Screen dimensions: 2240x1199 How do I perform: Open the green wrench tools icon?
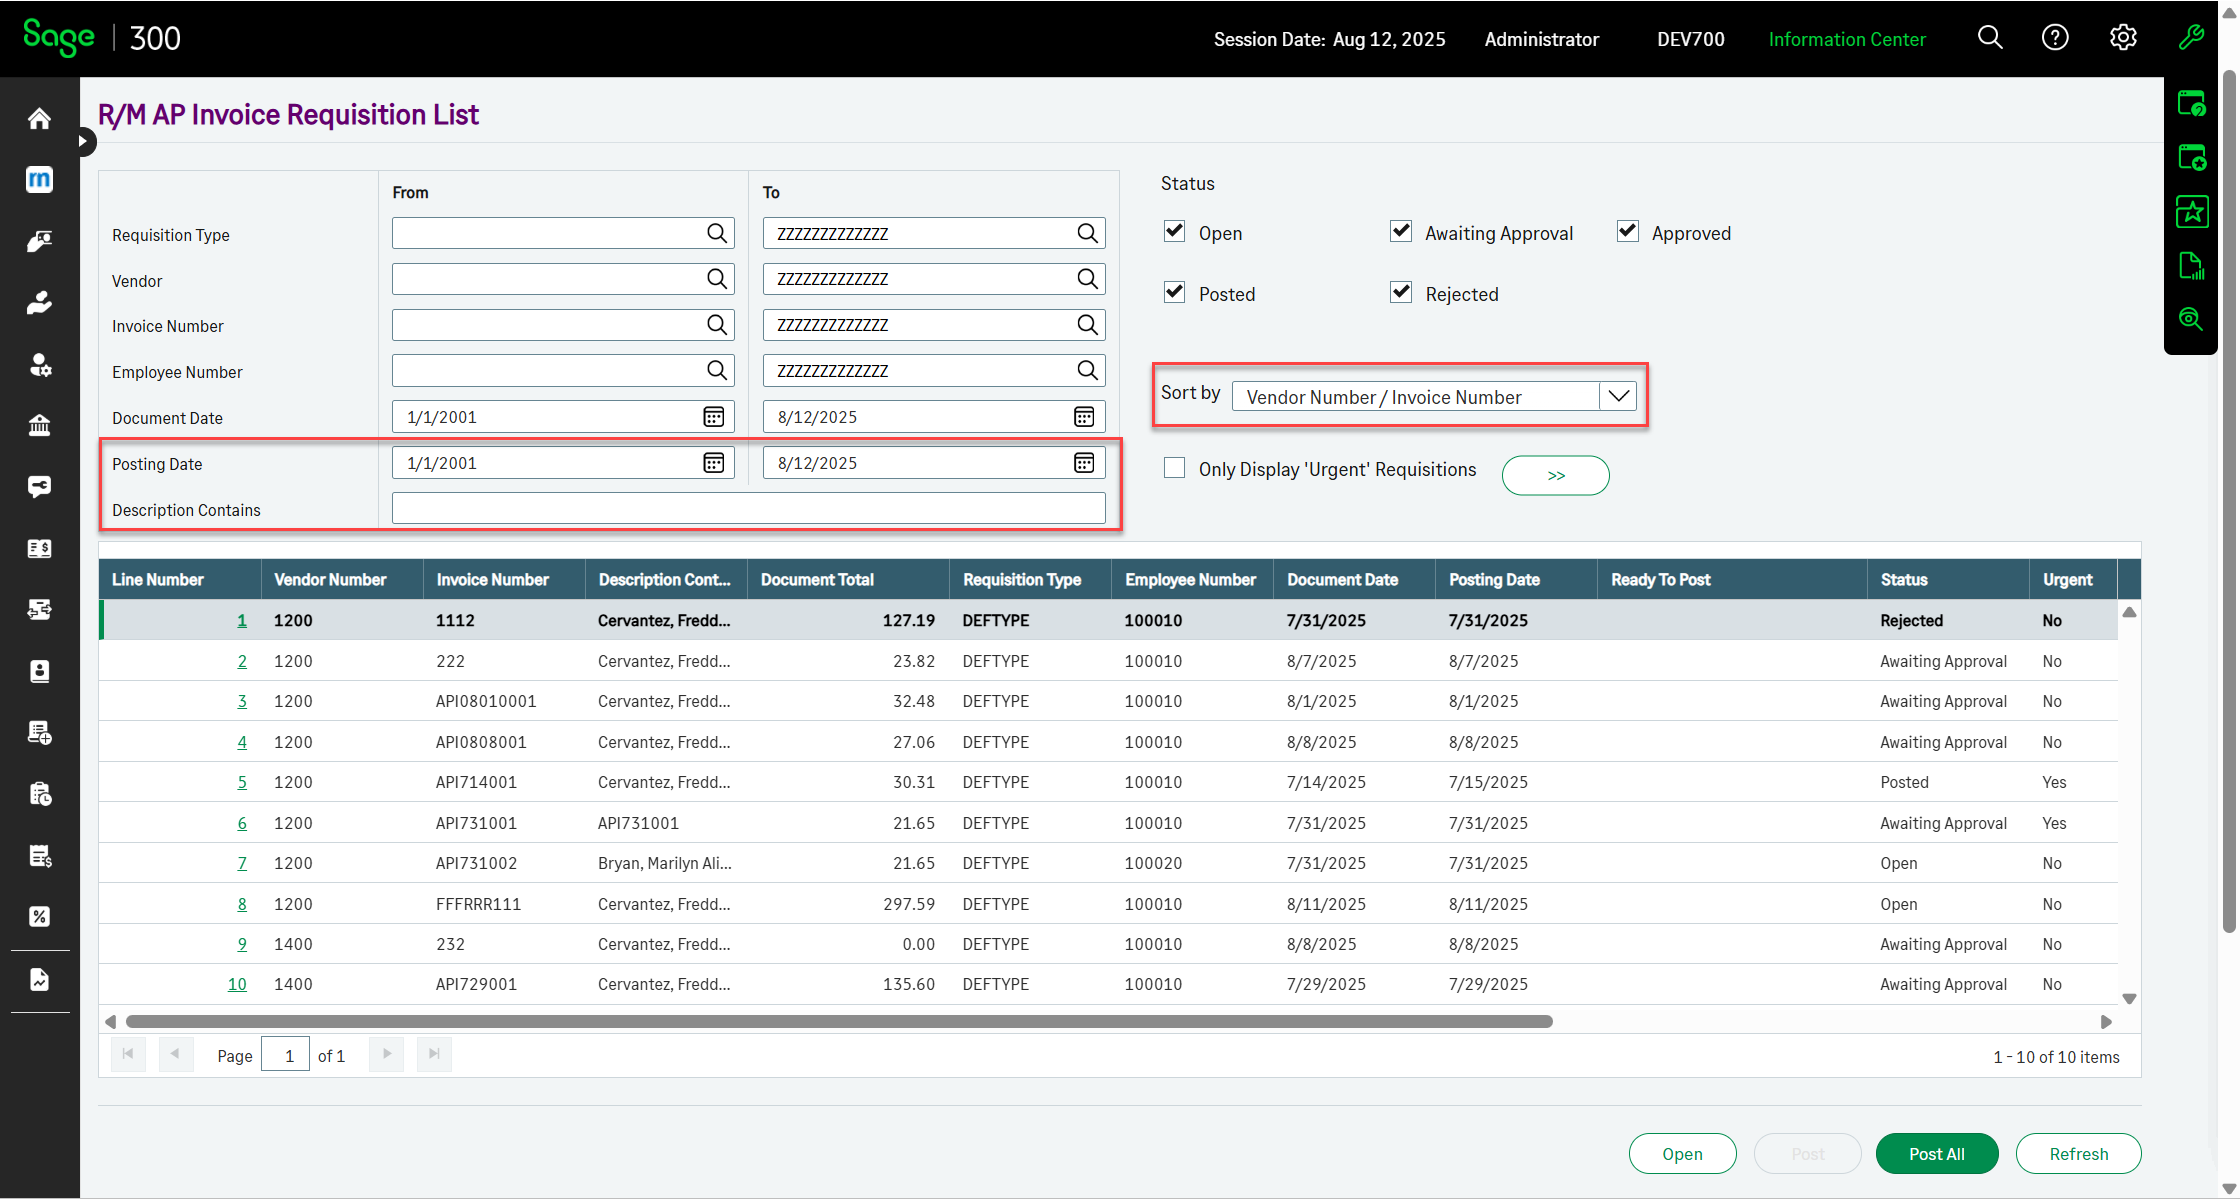pos(2191,38)
